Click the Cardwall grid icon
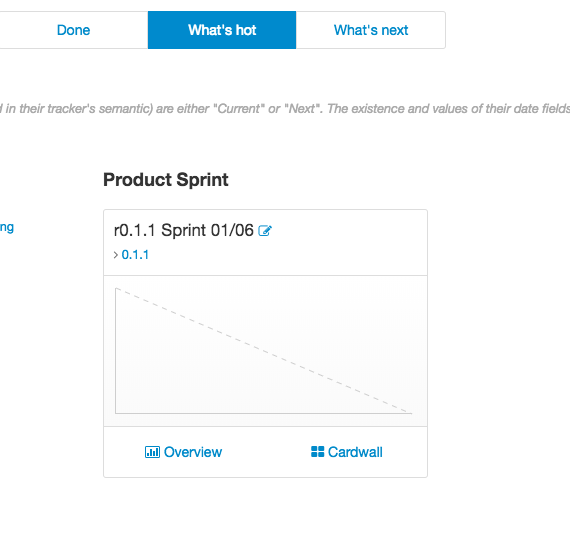The width and height of the screenshot is (570, 546). point(317,451)
